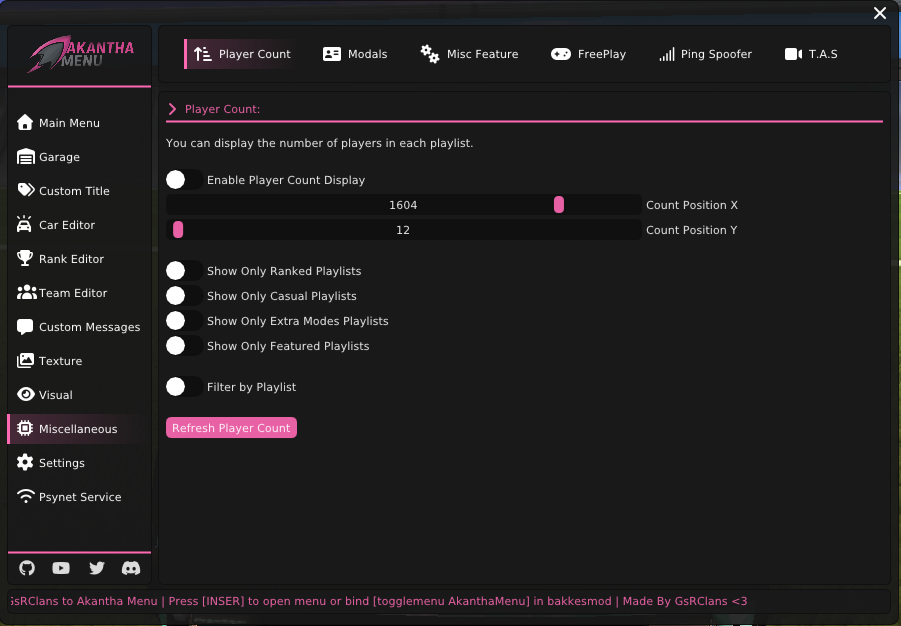Click the Visual eye icon
This screenshot has height=626, width=901.
(26, 395)
